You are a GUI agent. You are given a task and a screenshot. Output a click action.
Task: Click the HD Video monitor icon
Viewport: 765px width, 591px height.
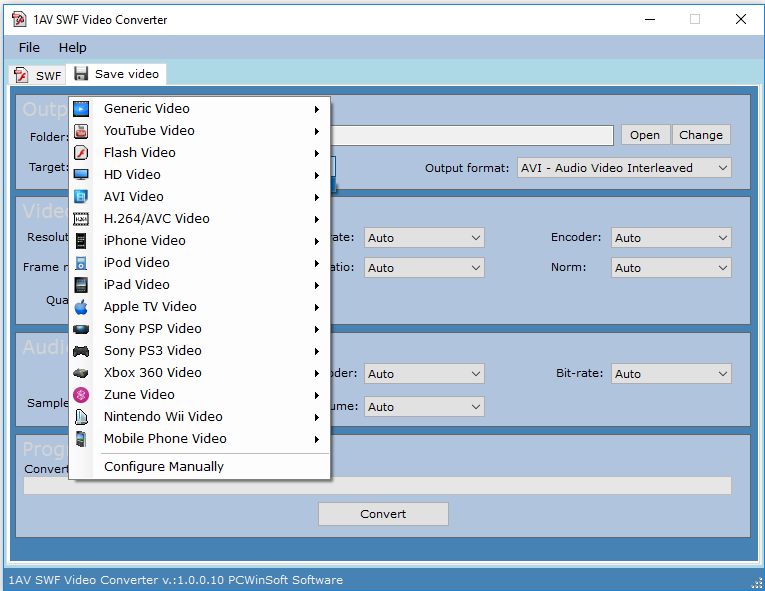coord(81,175)
